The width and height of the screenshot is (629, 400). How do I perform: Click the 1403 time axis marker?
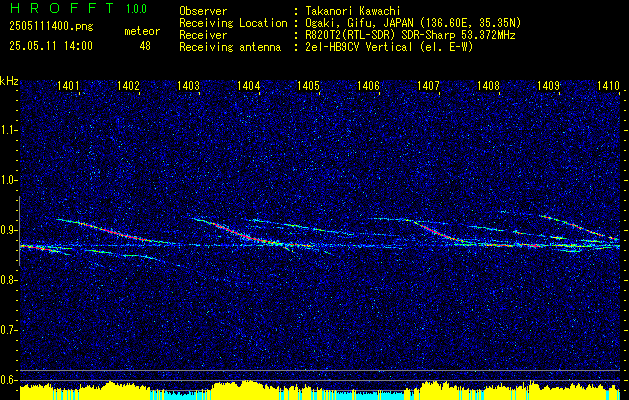pos(189,85)
